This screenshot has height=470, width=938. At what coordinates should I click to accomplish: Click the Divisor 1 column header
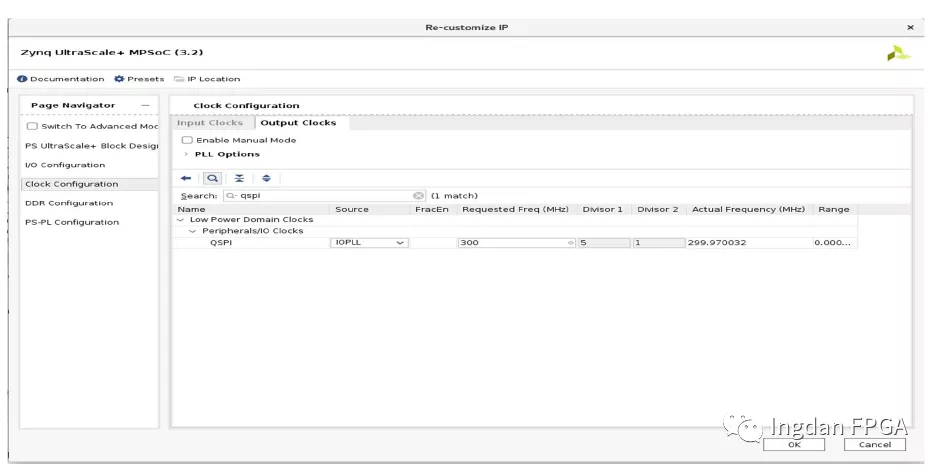coord(602,209)
